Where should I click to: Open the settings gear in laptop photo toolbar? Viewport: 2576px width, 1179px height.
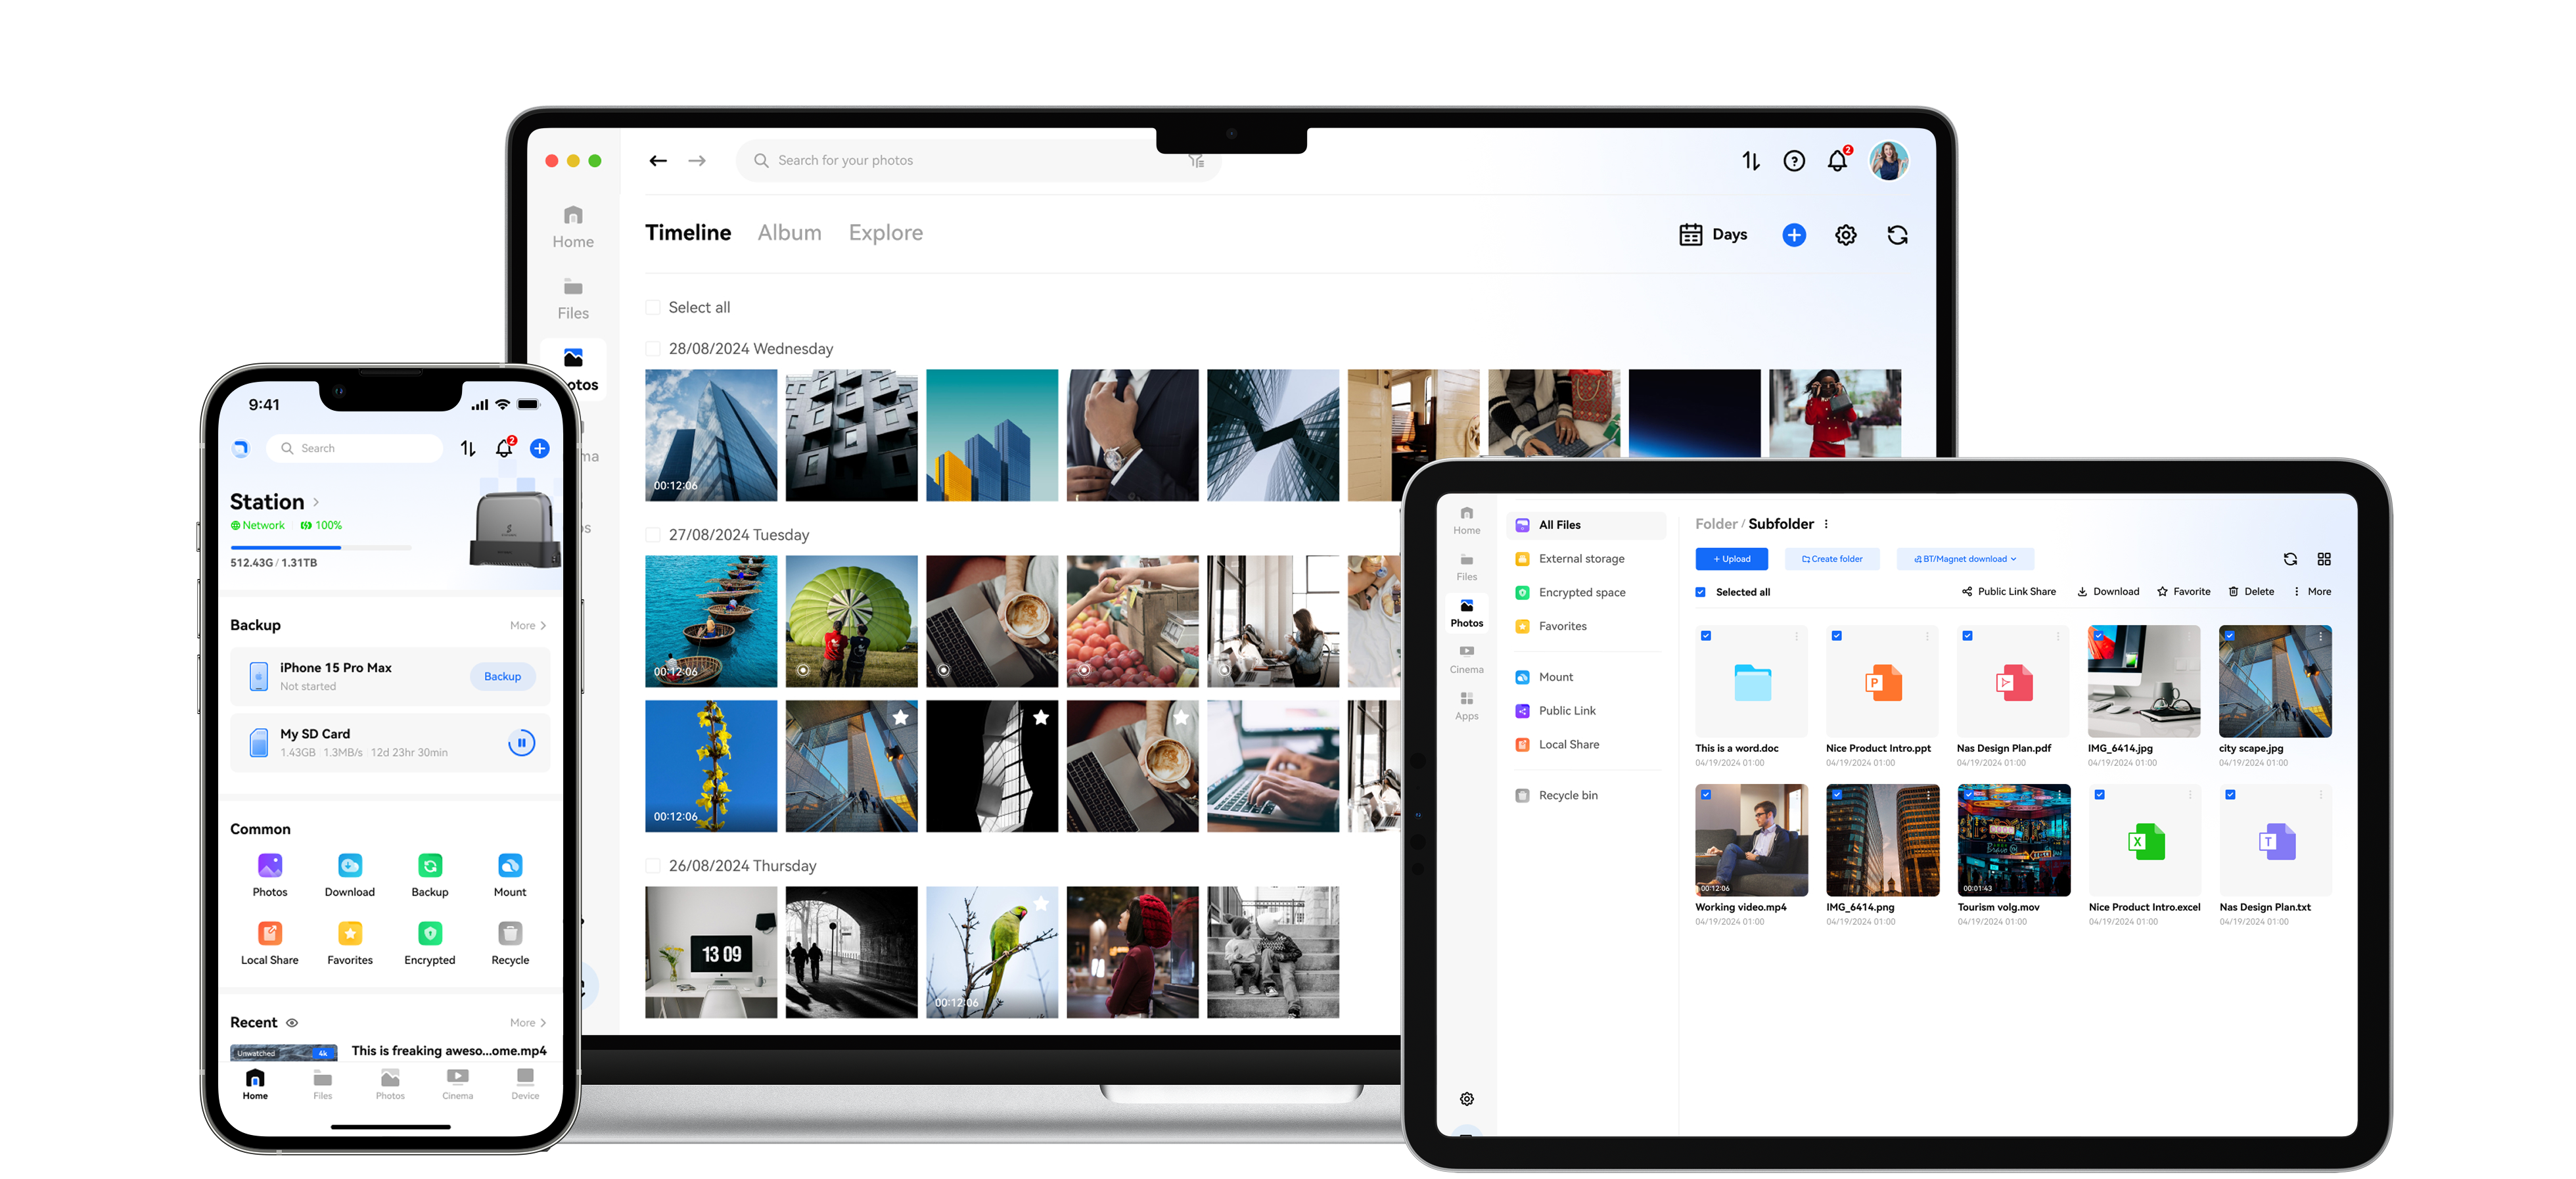pos(1846,234)
